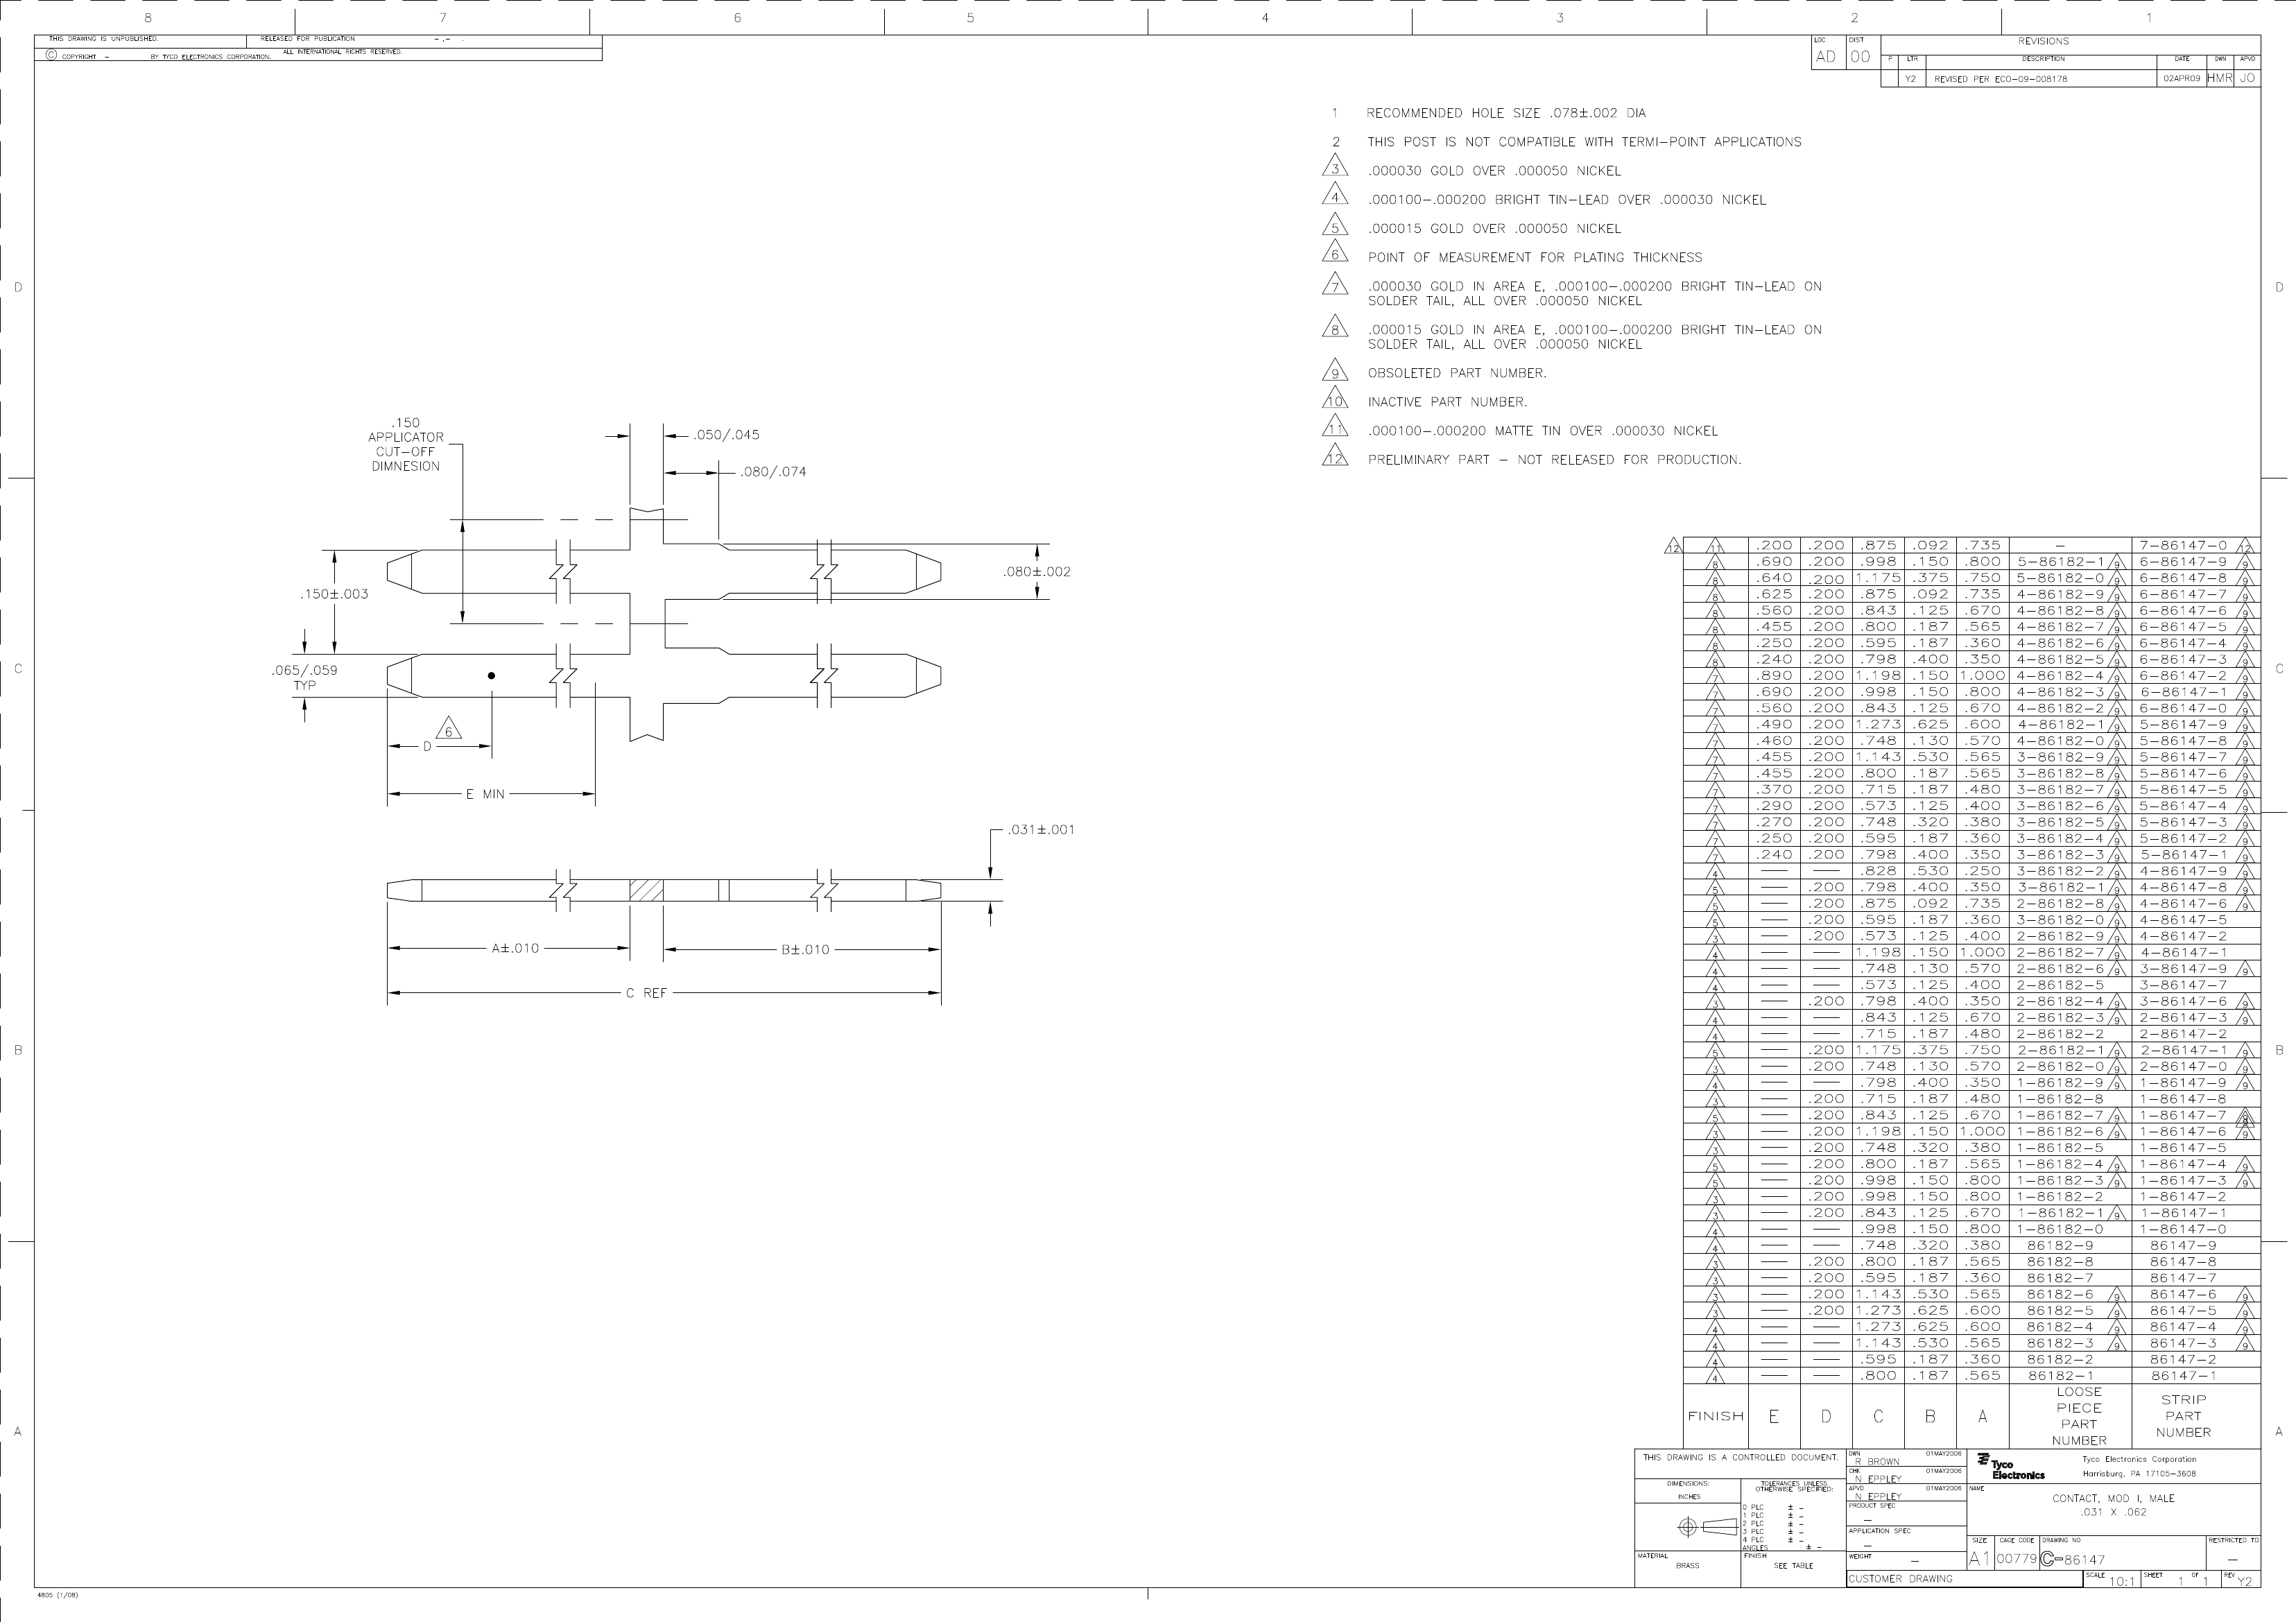Select the note OBSOLETED PART NUMBER
The image size is (2296, 1622).
click(x=1457, y=373)
